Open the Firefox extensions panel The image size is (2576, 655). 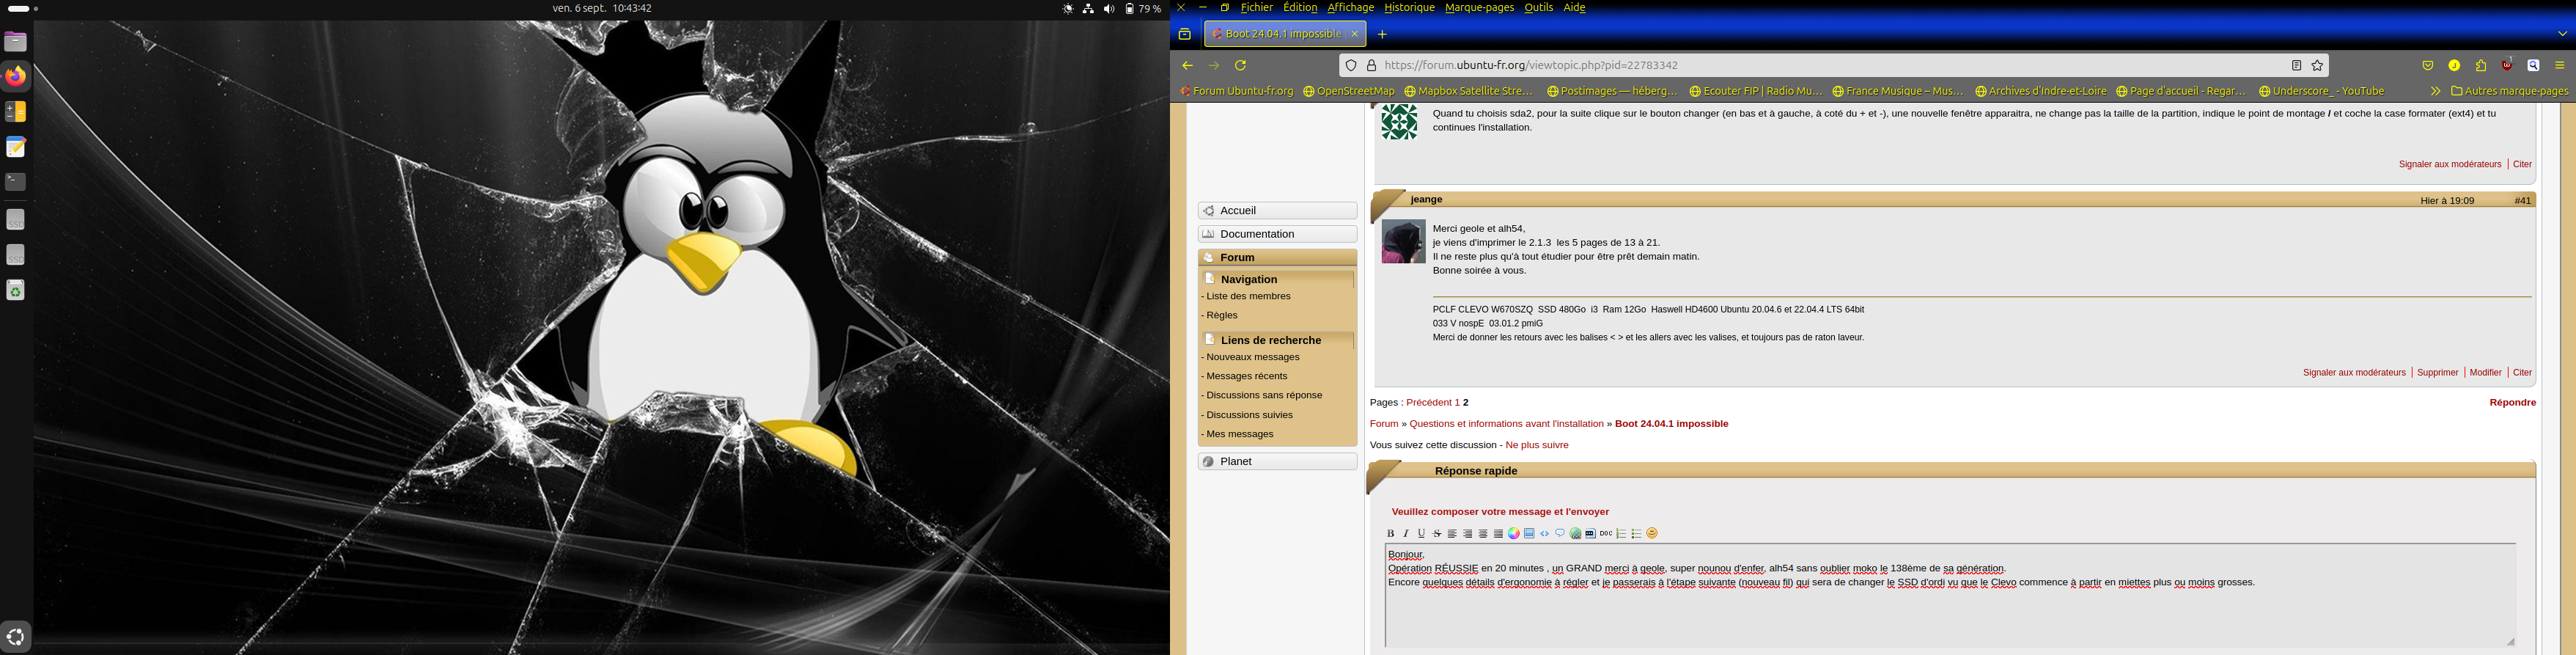tap(2481, 66)
